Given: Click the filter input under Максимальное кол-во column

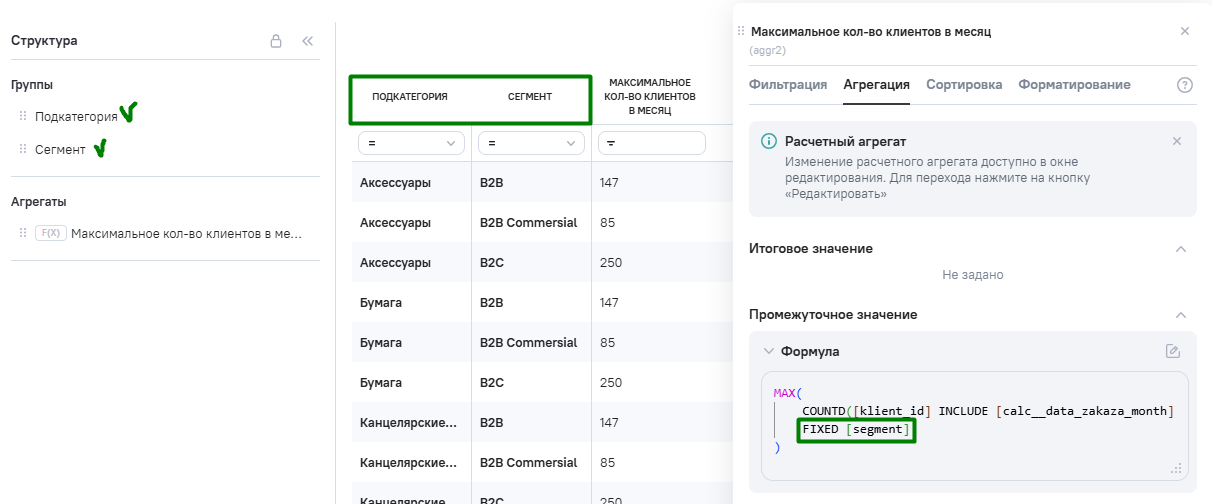Looking at the screenshot, I should pos(652,144).
